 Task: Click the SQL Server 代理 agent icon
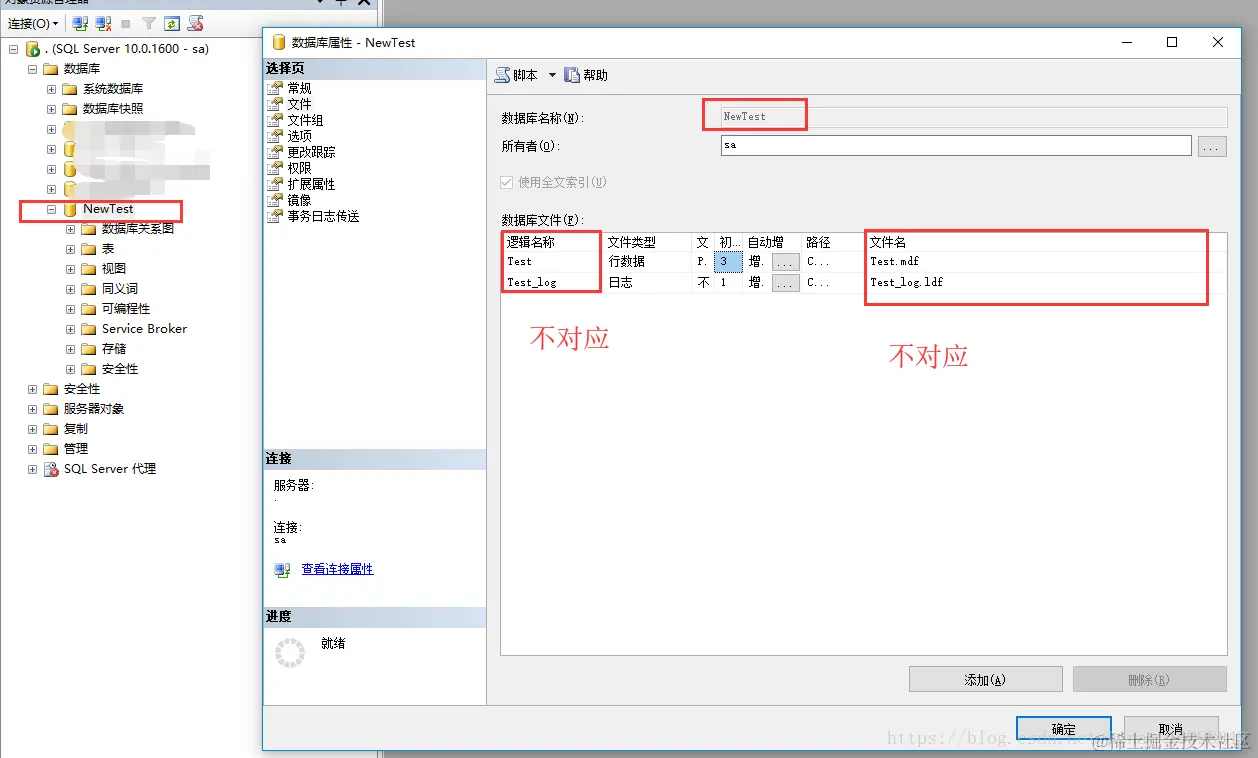tap(51, 469)
